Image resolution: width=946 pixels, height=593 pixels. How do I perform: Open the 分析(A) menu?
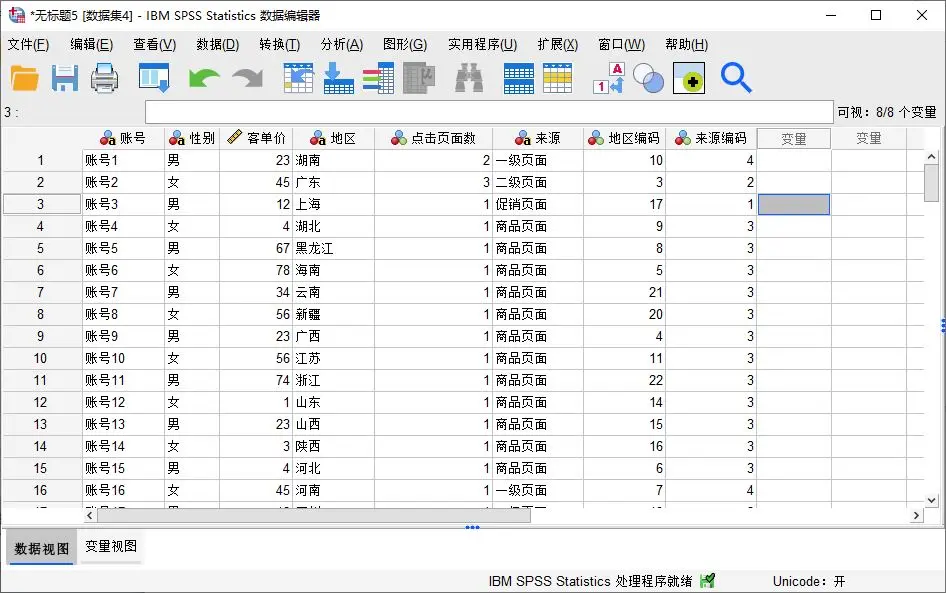[341, 45]
